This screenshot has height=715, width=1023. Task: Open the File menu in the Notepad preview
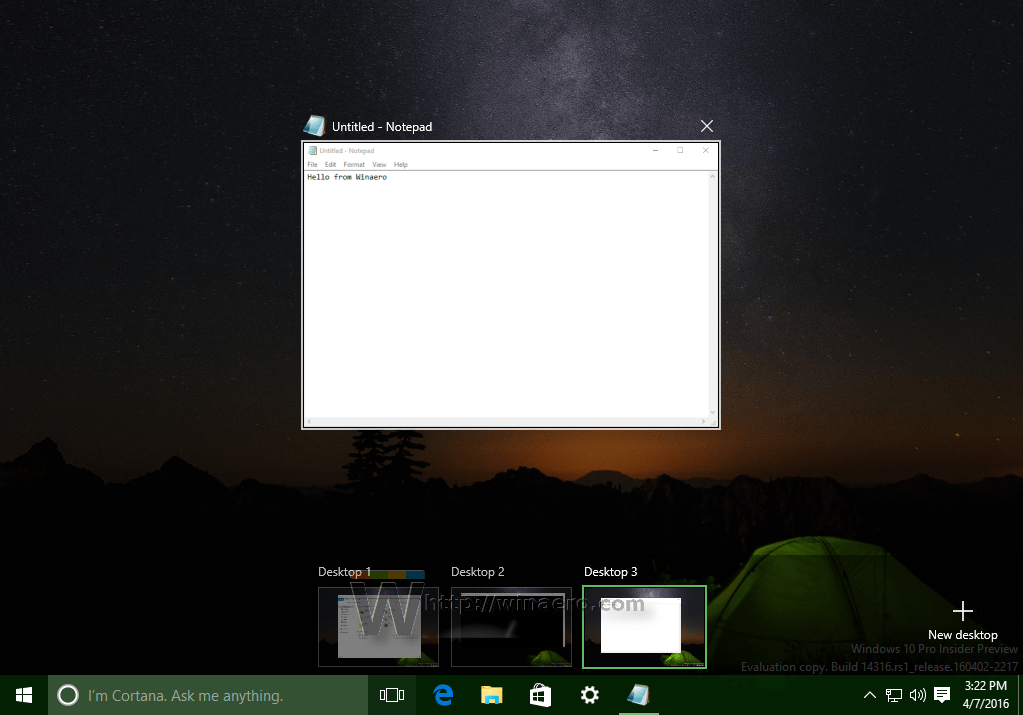point(312,164)
